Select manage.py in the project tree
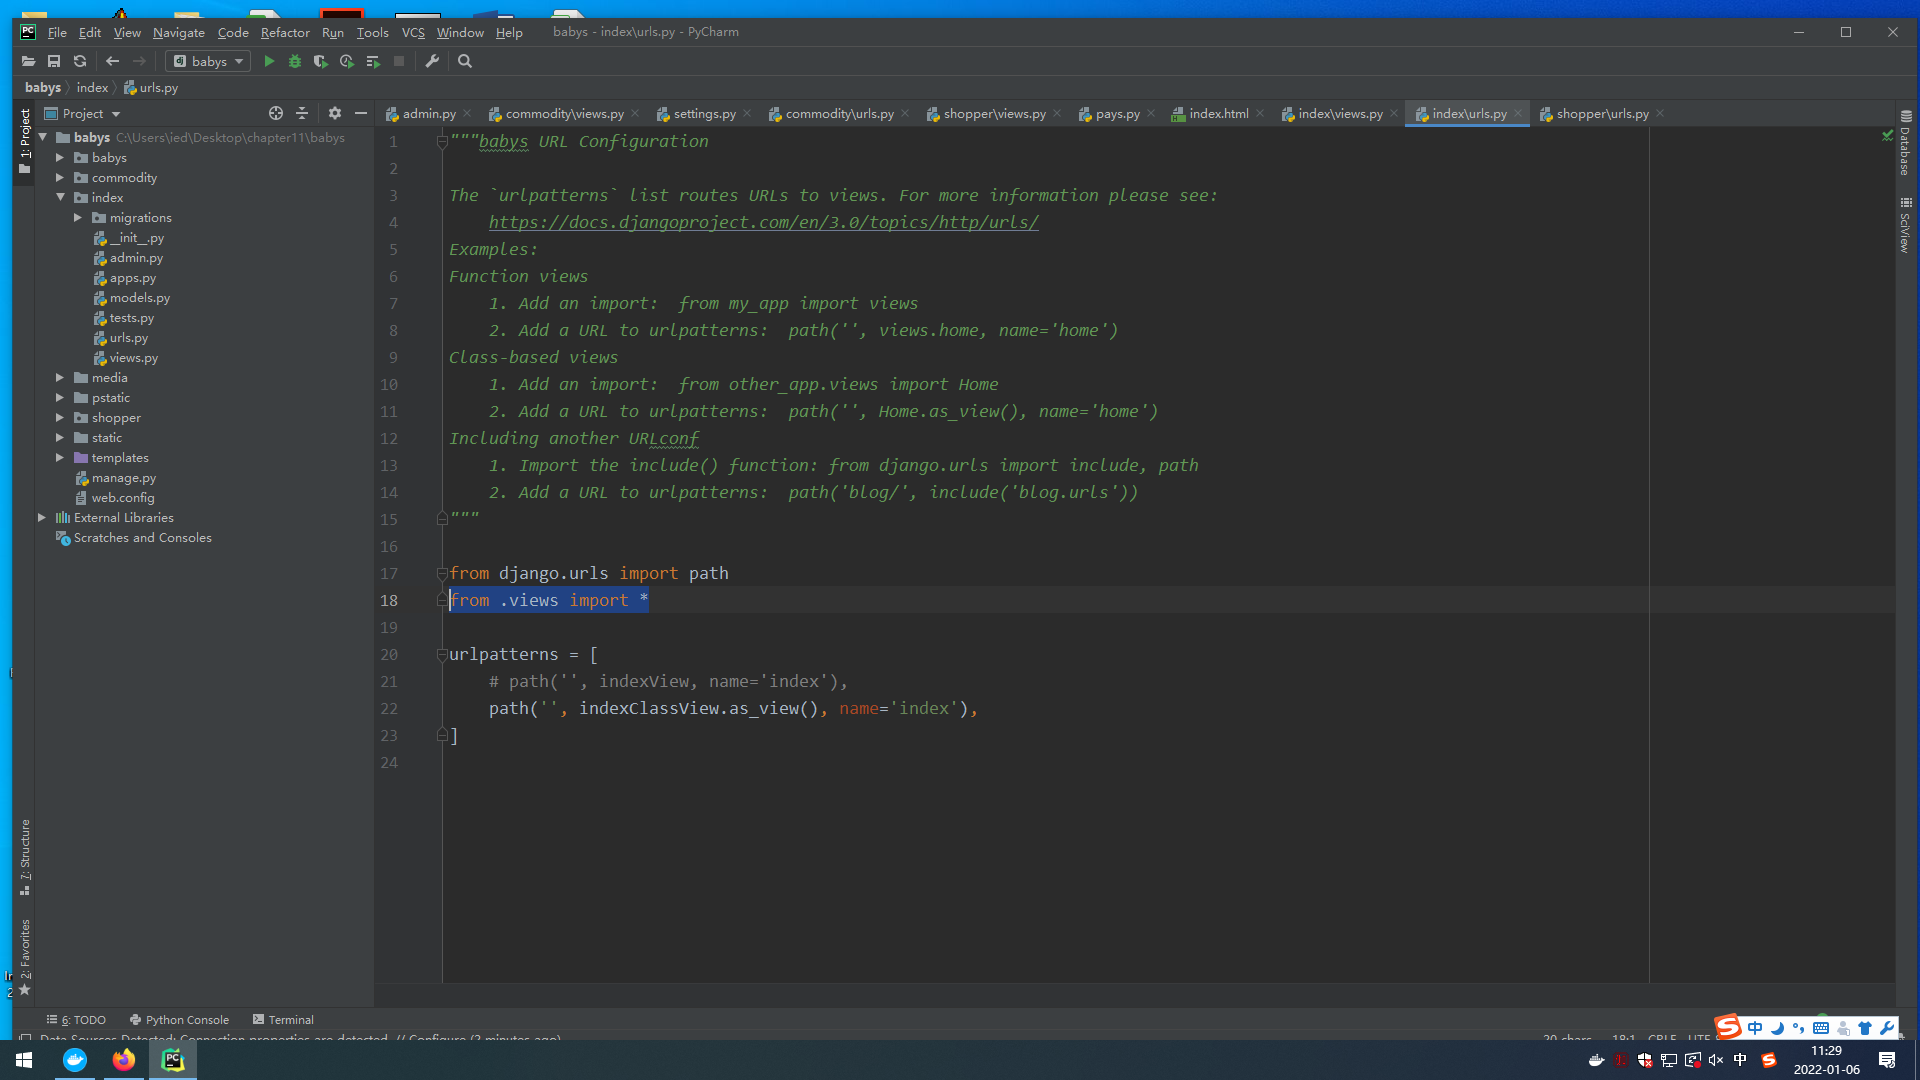Screen dimensions: 1920x1080 coord(123,477)
